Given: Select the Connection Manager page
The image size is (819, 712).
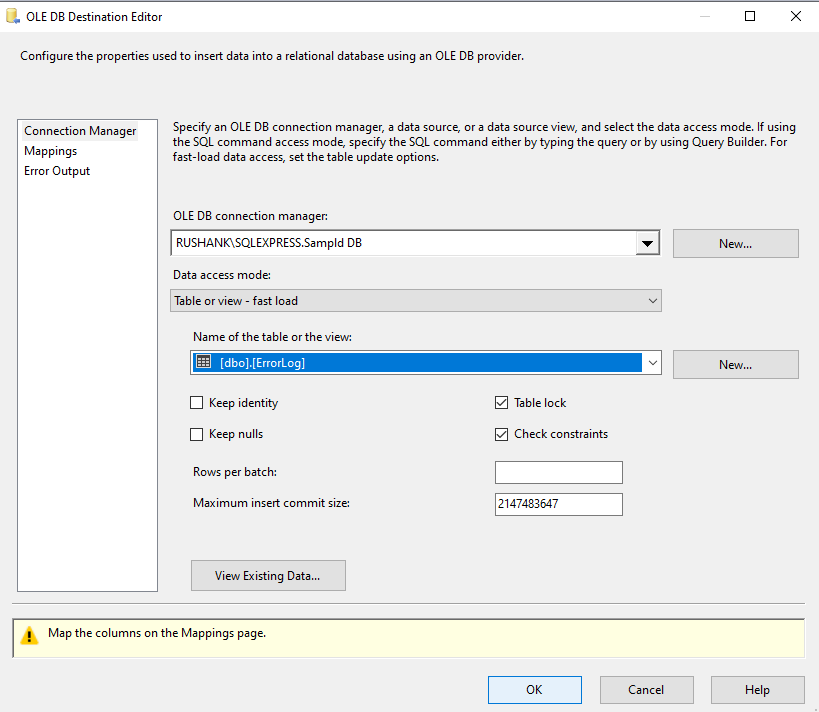Looking at the screenshot, I should (x=80, y=131).
